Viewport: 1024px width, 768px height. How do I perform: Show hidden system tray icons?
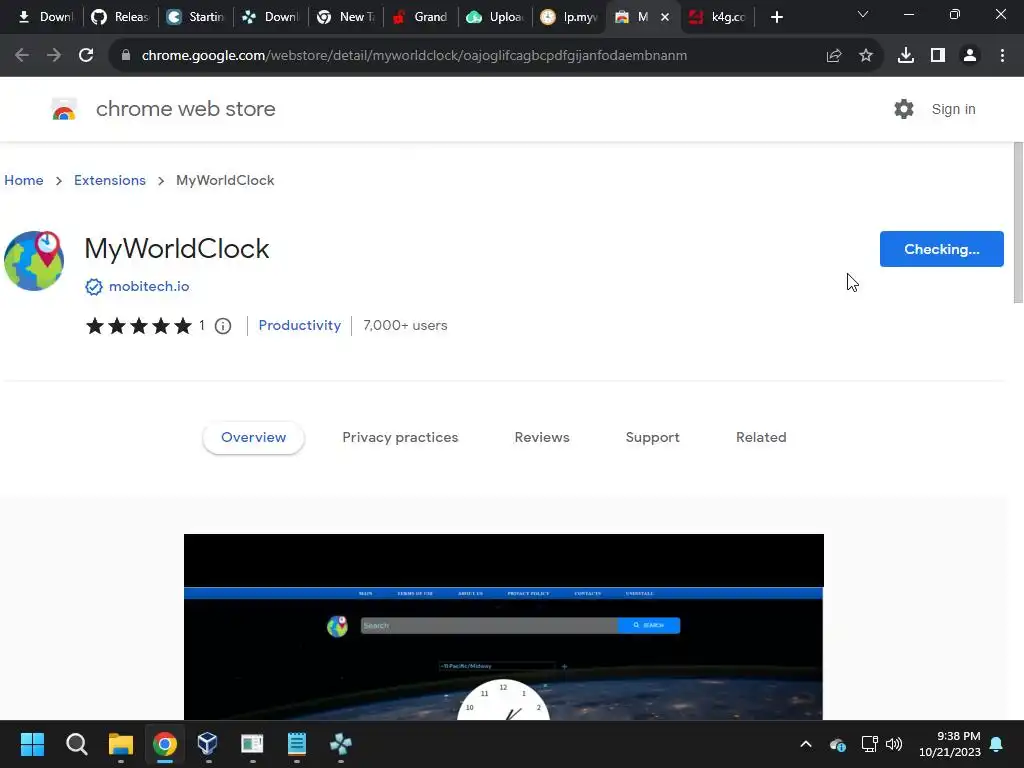point(806,744)
